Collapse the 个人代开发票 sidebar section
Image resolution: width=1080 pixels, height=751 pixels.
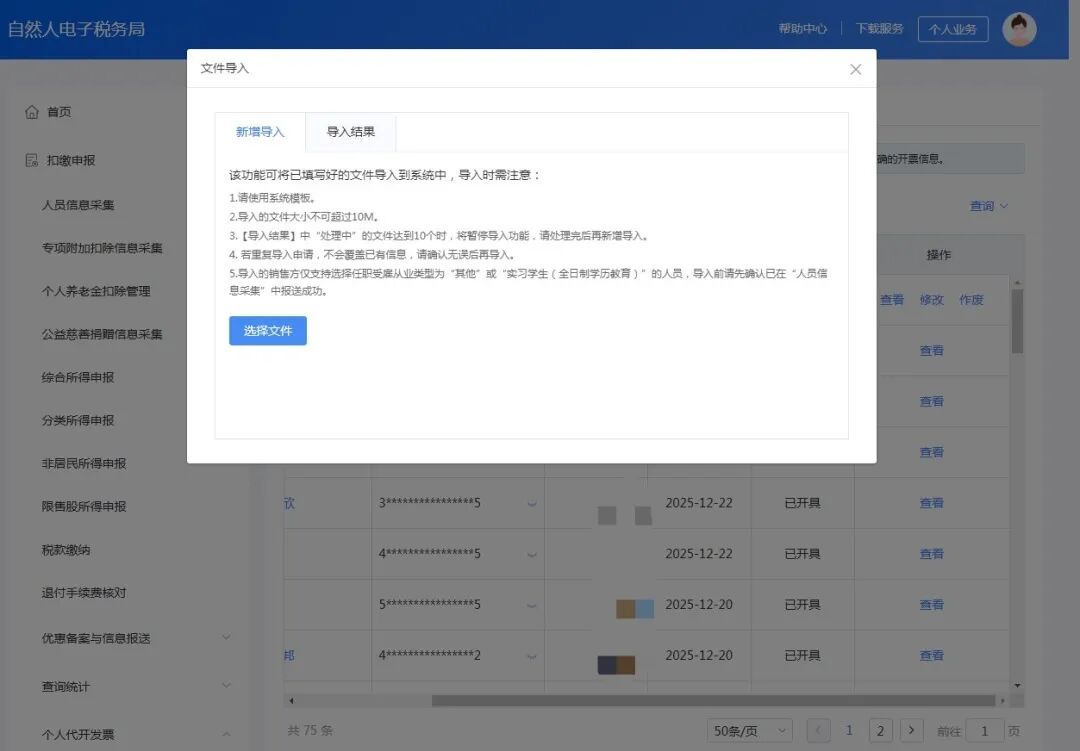pyautogui.click(x=226, y=734)
